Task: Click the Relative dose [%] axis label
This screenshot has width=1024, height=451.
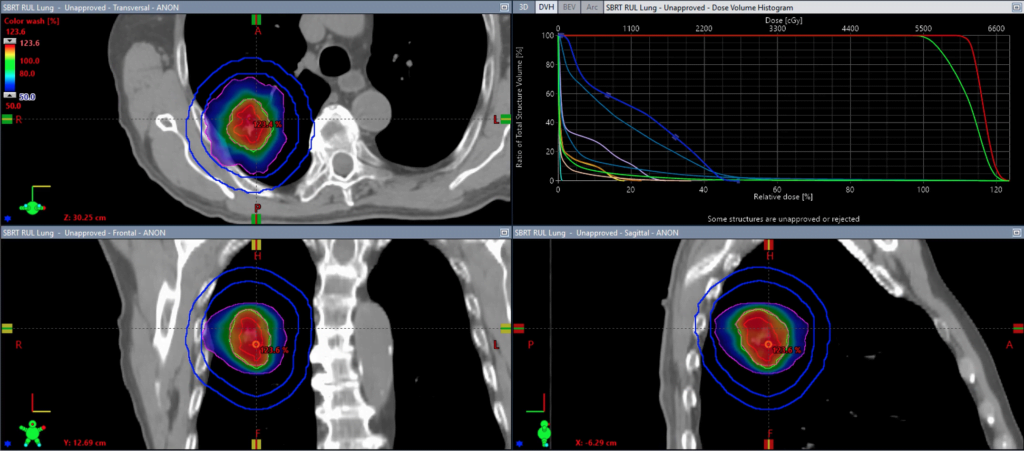Action: coord(781,196)
